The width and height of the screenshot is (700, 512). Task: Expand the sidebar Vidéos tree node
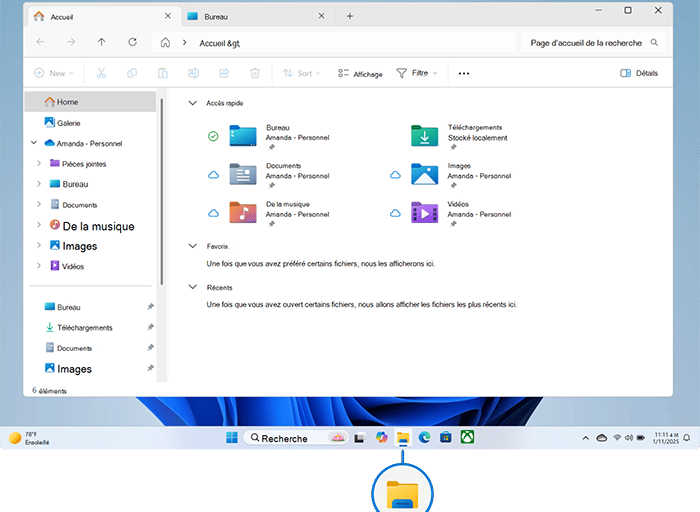click(x=39, y=266)
